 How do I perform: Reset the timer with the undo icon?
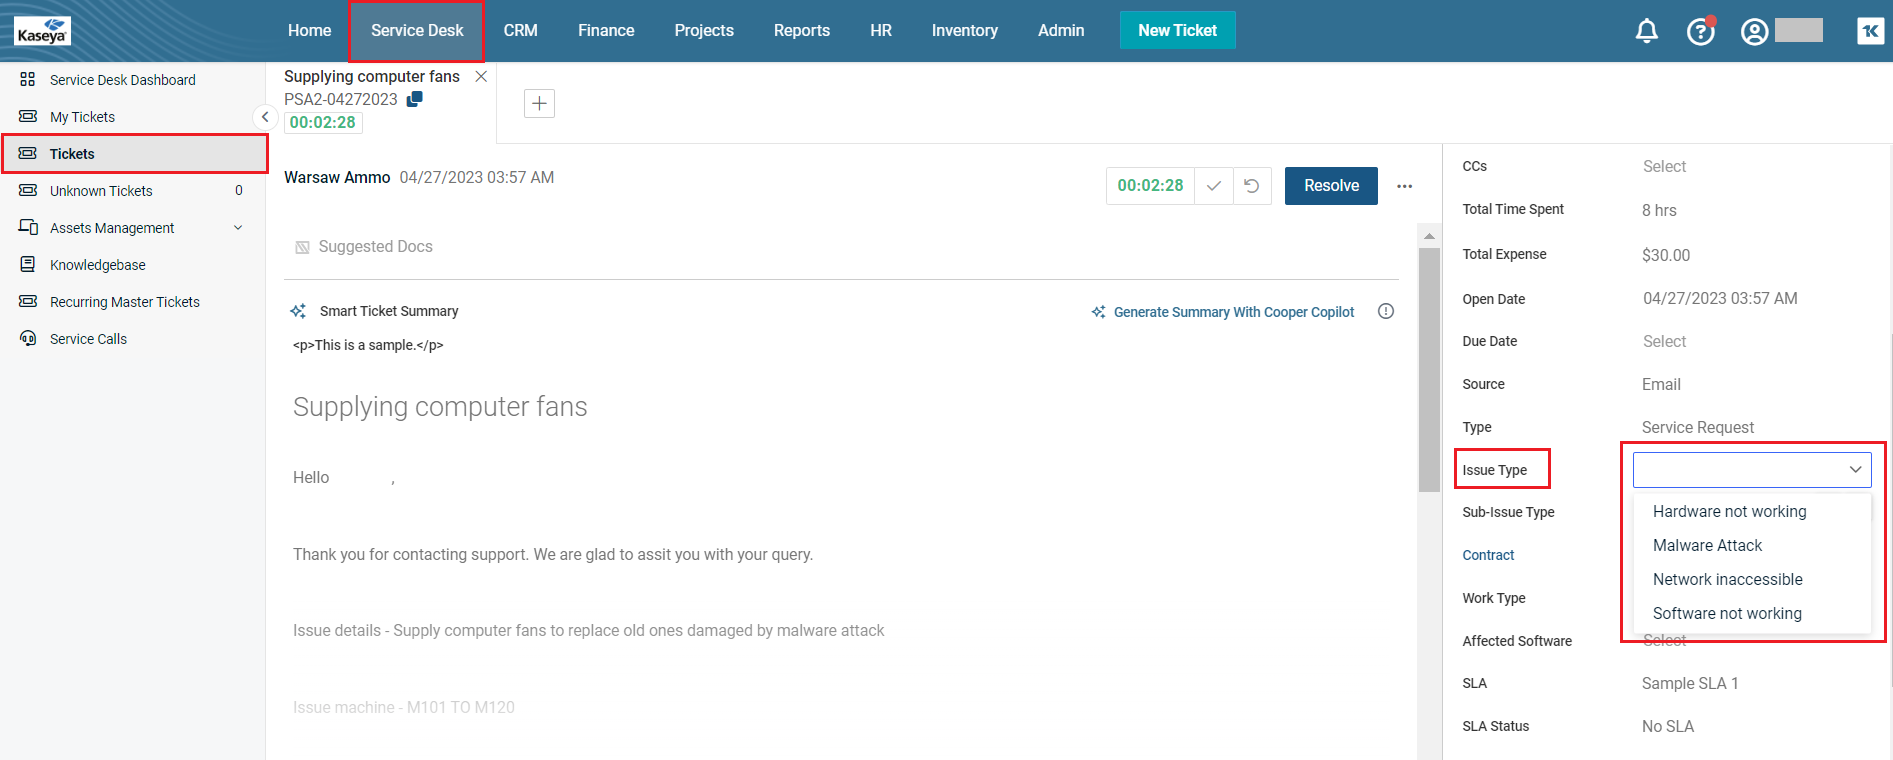1251,186
